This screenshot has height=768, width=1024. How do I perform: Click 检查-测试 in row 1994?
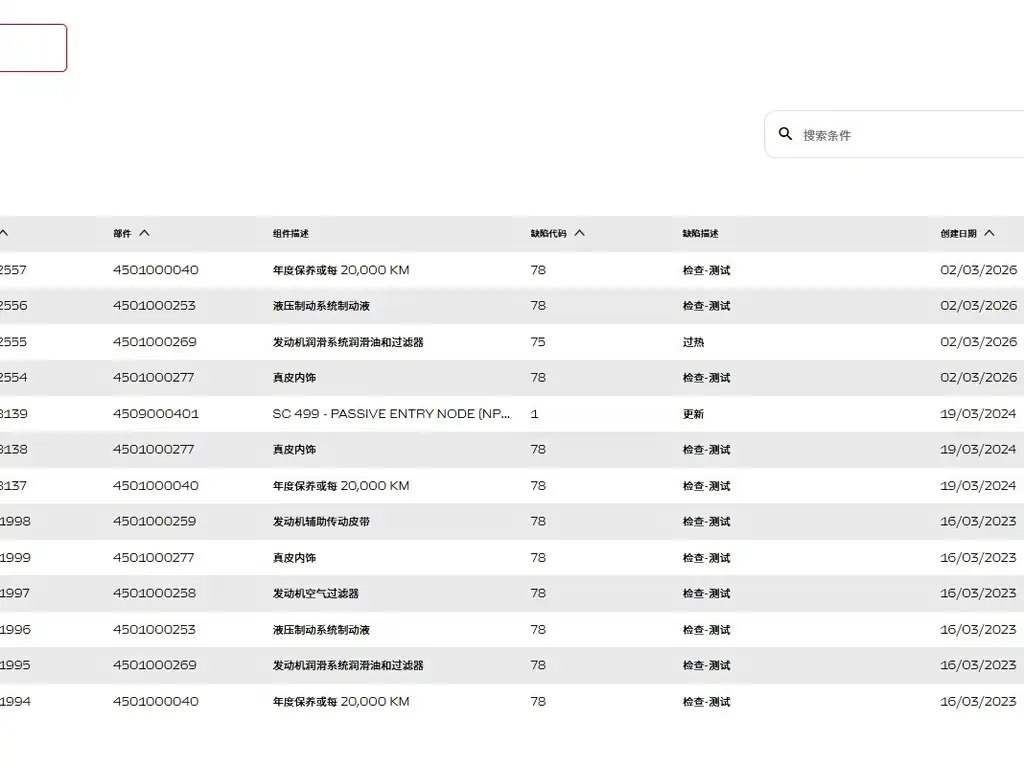pyautogui.click(x=706, y=702)
